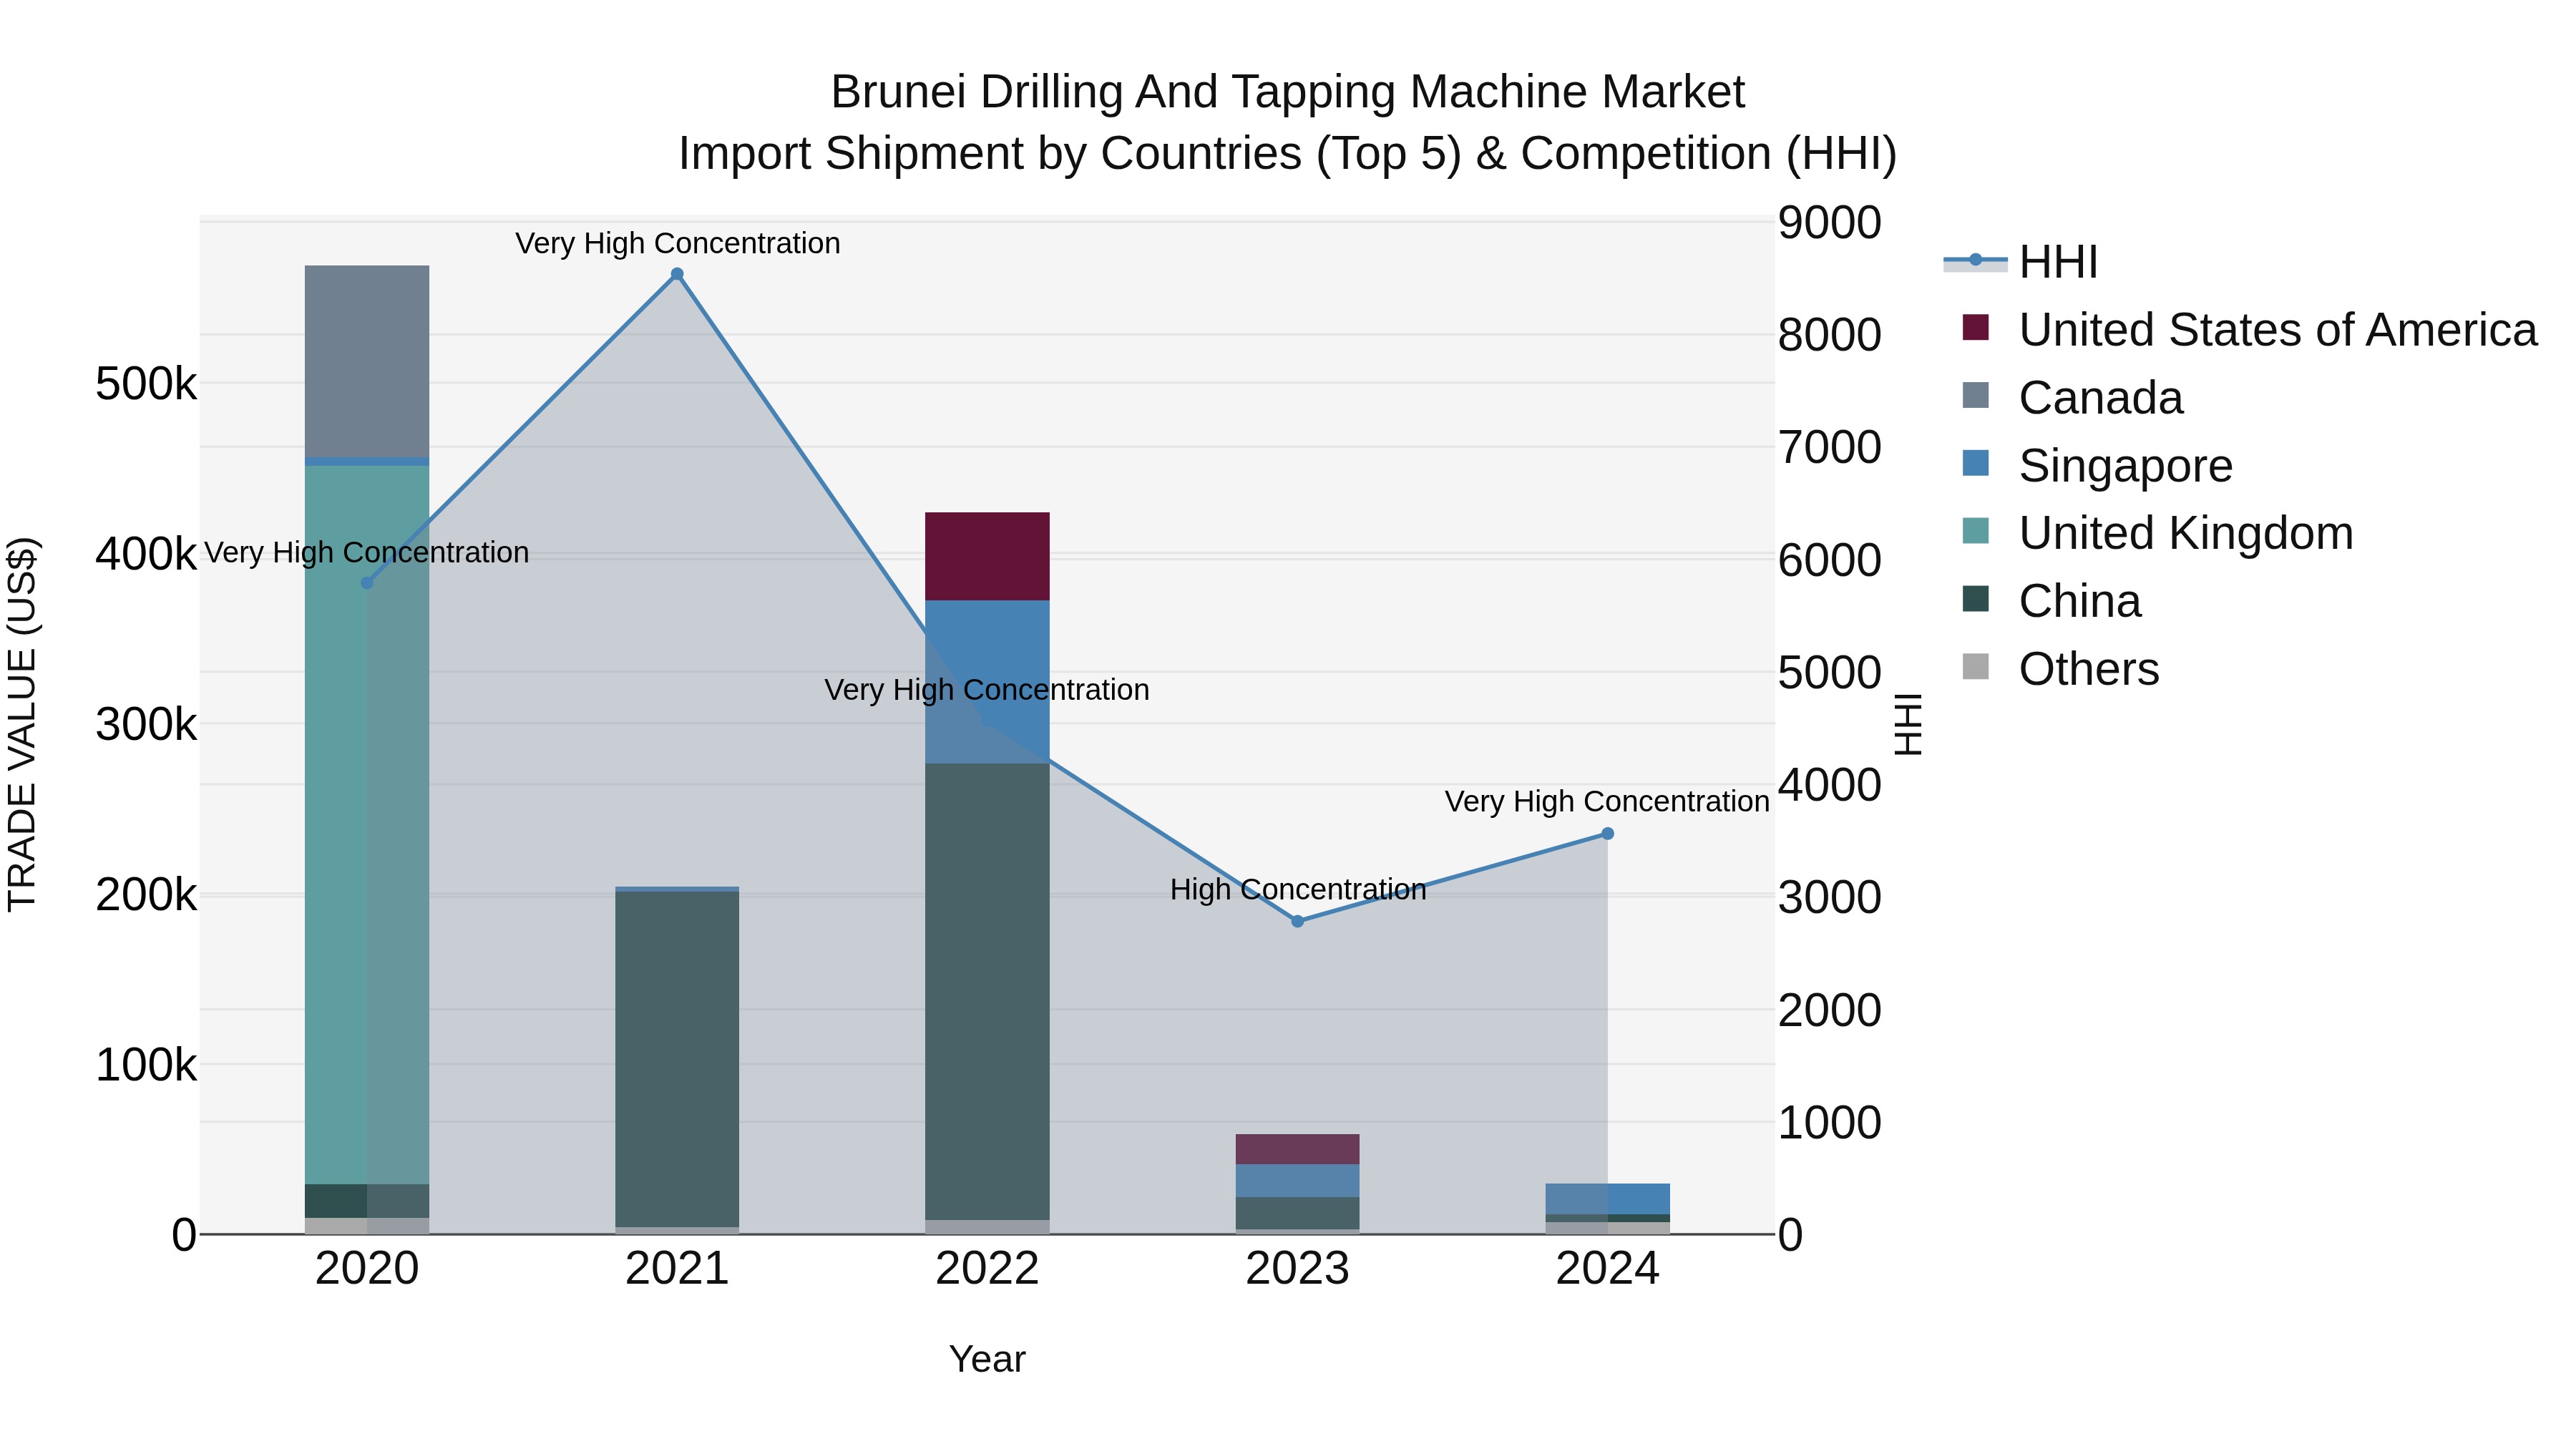
Task: Click the United Kingdom segment of 2020 bar
Action: pos(367,825)
